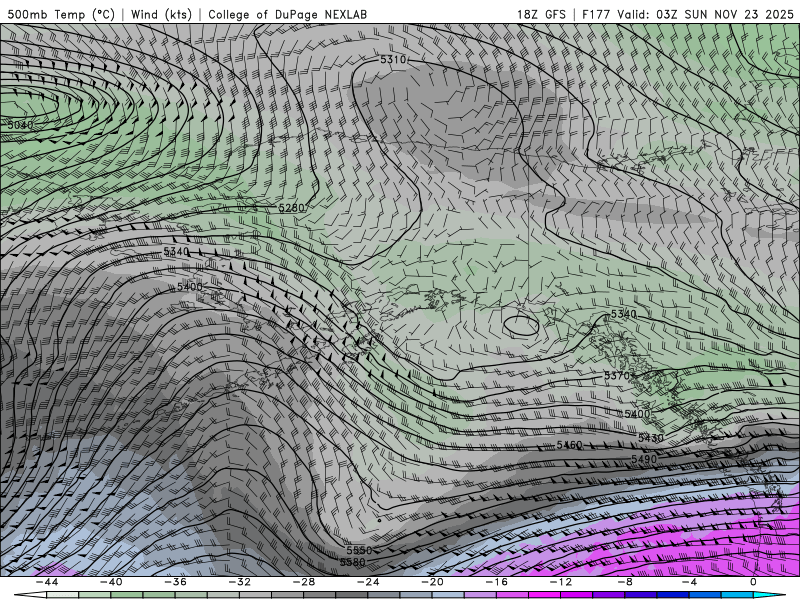Viewport: 800px width, 600px height.
Task: Click the -4 colorbar tick label
Action: click(689, 582)
